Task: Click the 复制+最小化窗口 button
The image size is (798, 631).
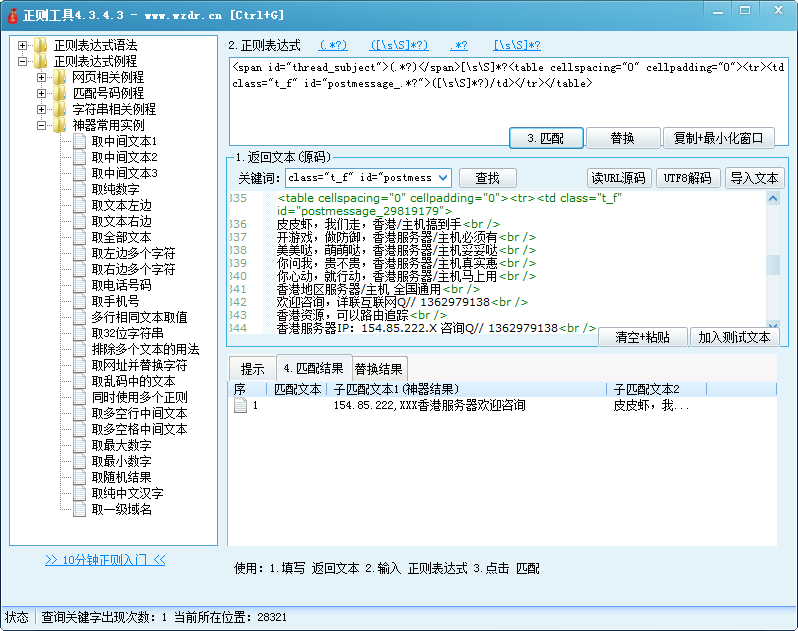Action: click(x=719, y=138)
